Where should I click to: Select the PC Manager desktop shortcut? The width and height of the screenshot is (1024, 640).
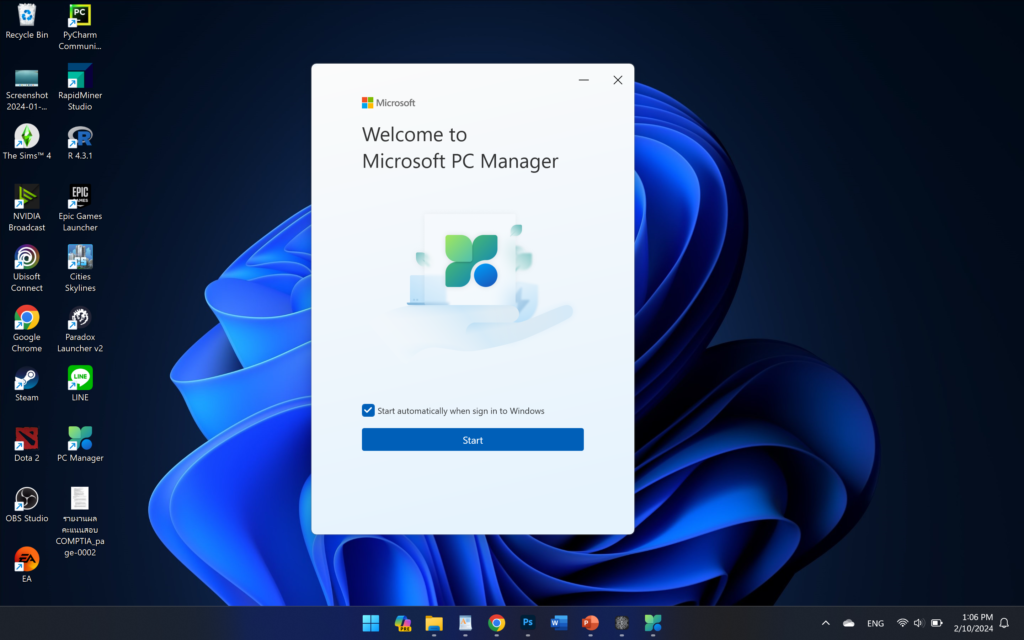click(80, 445)
